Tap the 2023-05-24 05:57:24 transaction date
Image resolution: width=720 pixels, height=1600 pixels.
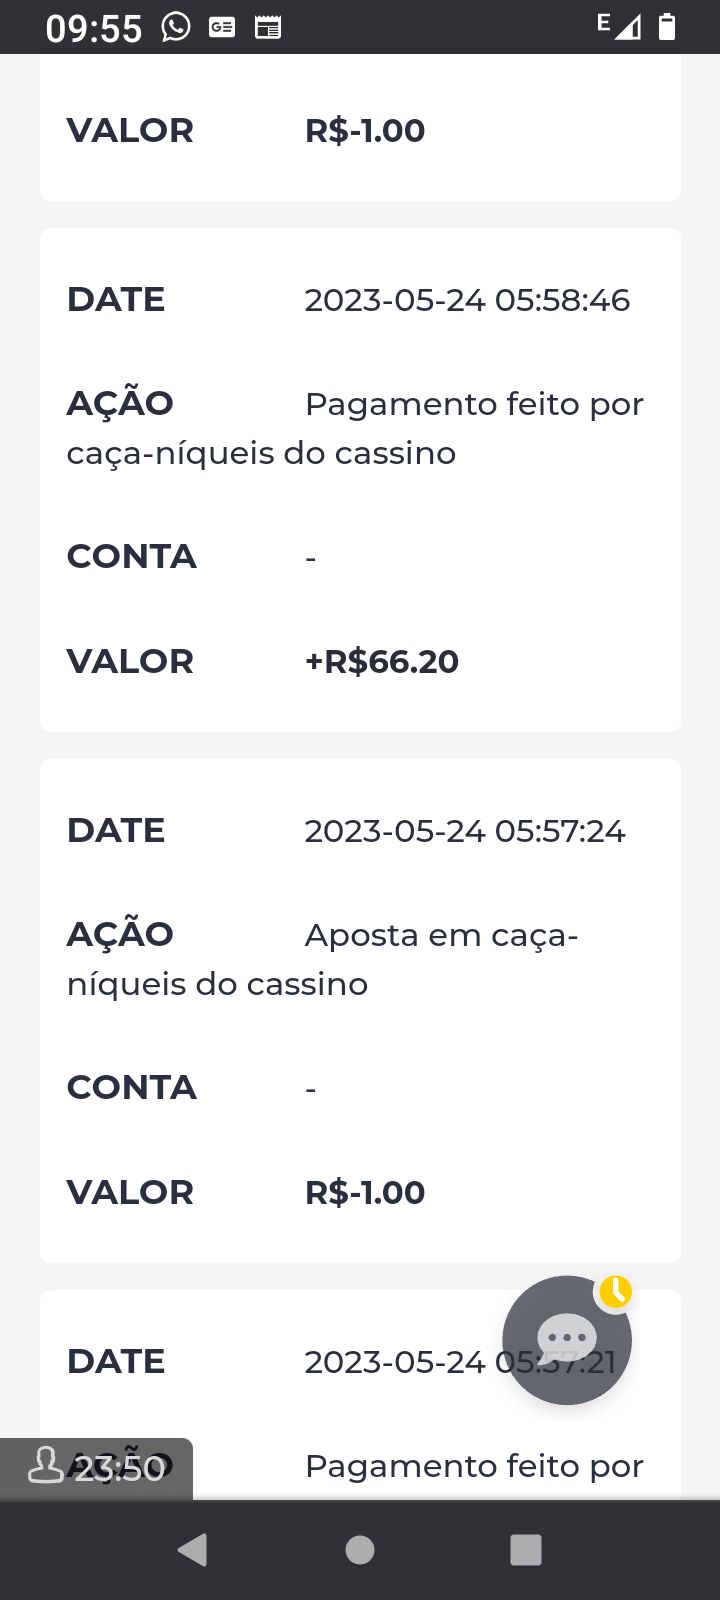tap(464, 831)
